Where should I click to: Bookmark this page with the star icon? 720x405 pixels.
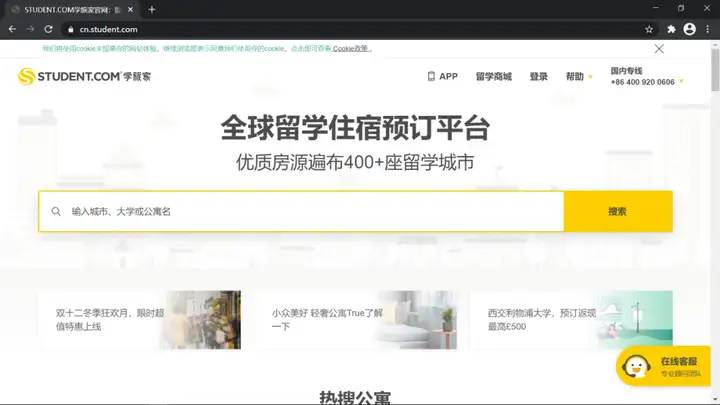[x=649, y=29]
